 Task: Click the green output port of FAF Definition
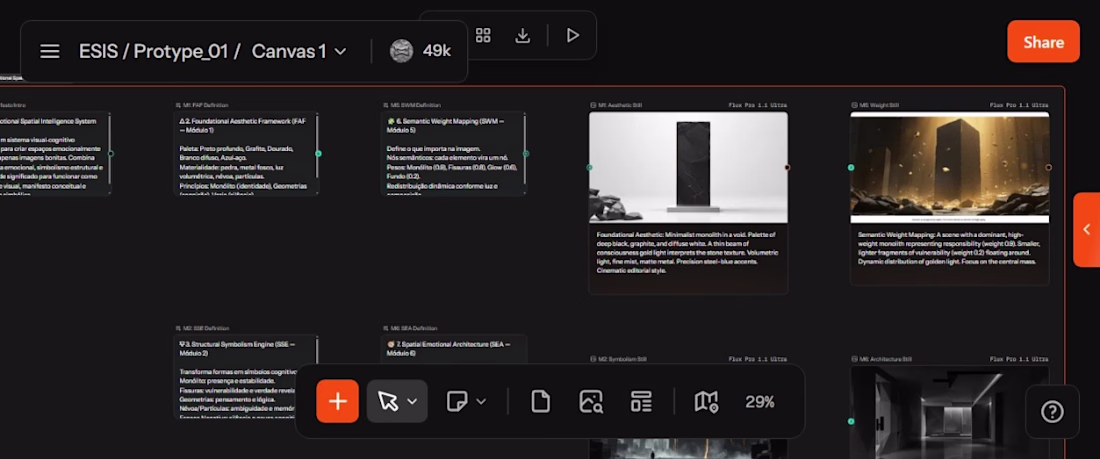(x=318, y=154)
